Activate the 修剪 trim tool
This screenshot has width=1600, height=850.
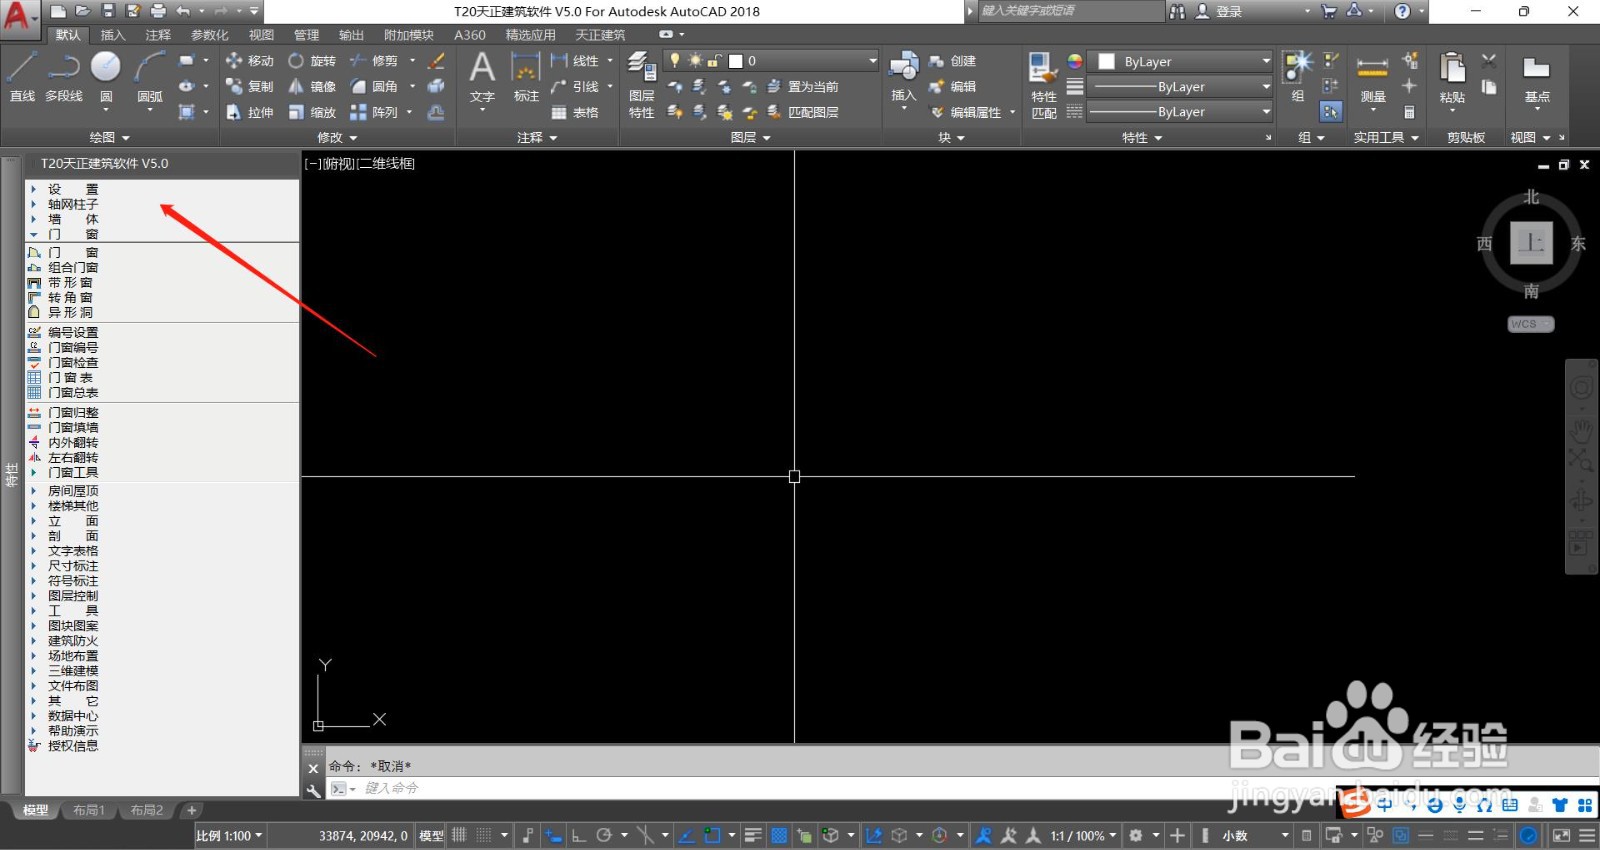click(x=374, y=61)
